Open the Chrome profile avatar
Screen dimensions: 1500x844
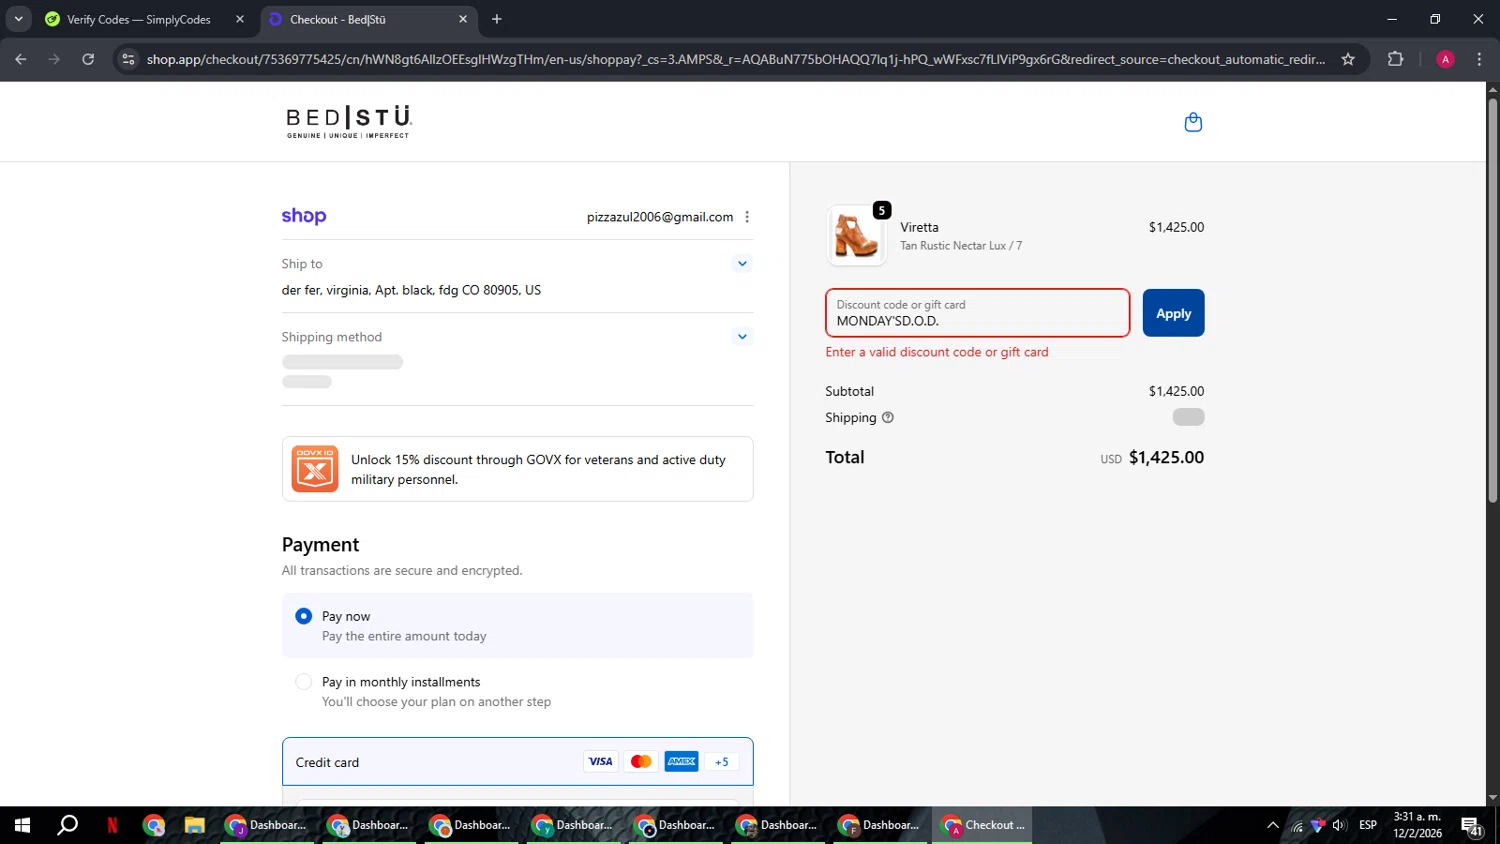tap(1445, 59)
